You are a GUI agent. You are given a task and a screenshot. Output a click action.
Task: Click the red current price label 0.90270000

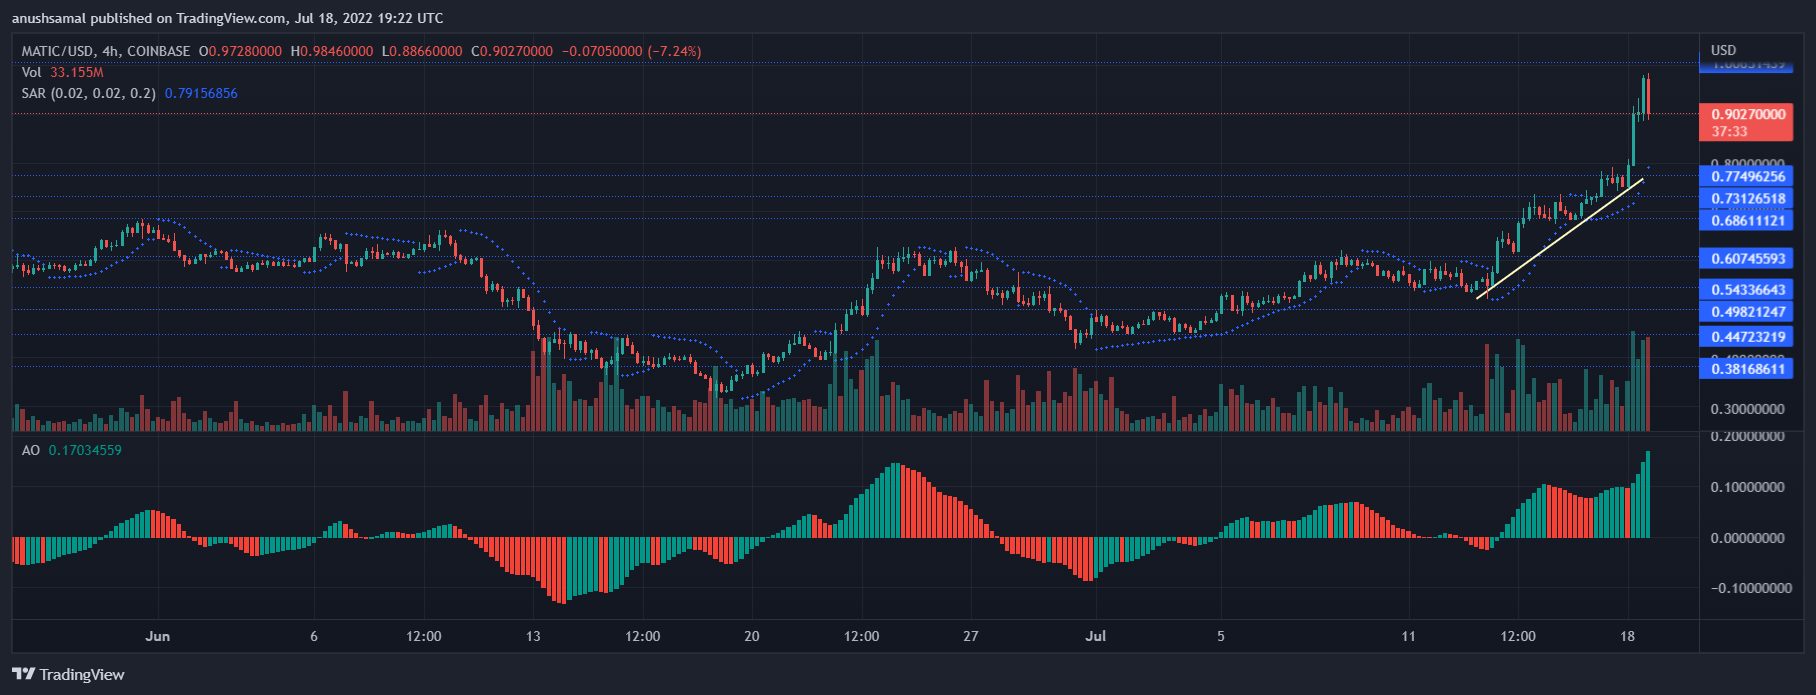point(1746,115)
